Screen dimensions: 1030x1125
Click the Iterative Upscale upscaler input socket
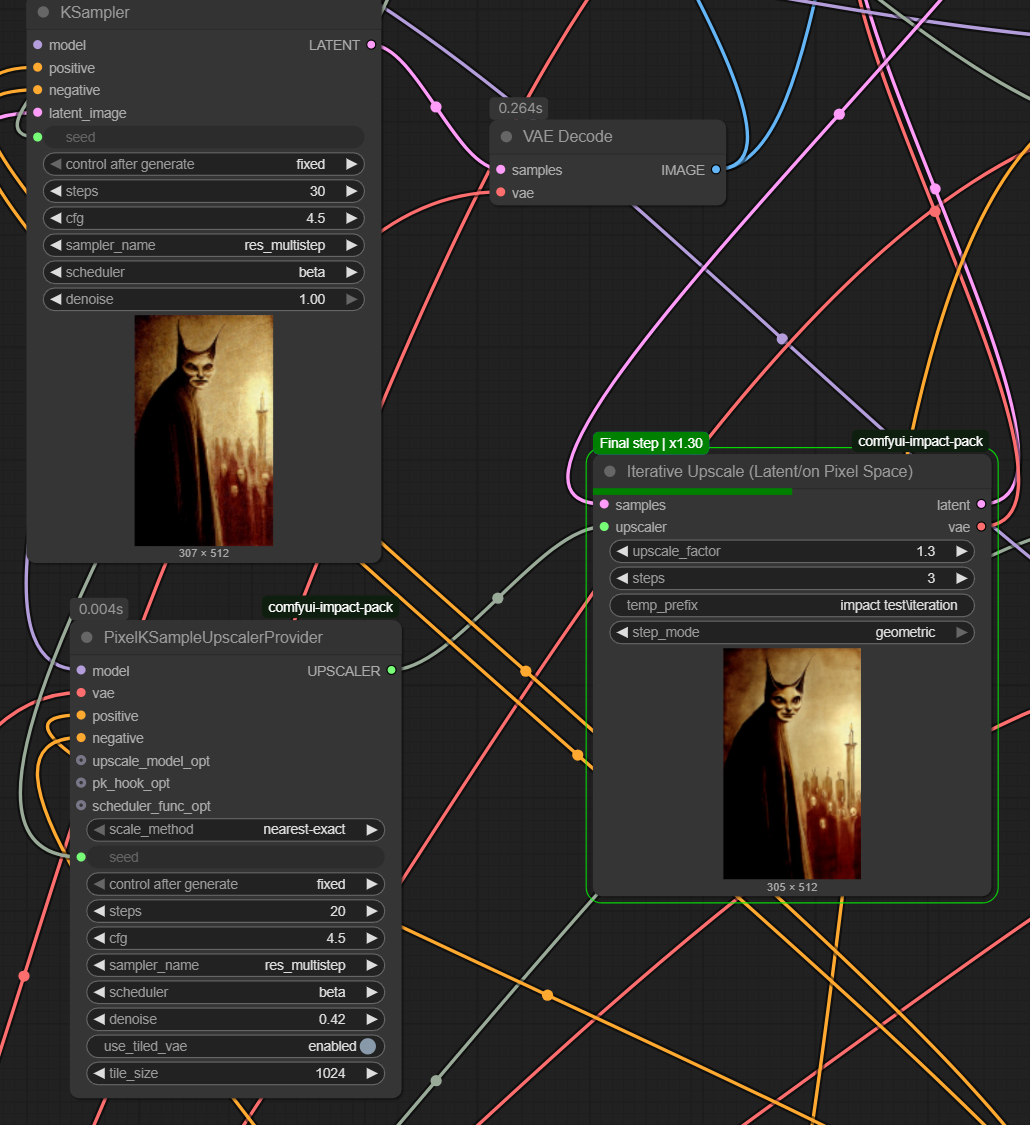click(x=605, y=527)
